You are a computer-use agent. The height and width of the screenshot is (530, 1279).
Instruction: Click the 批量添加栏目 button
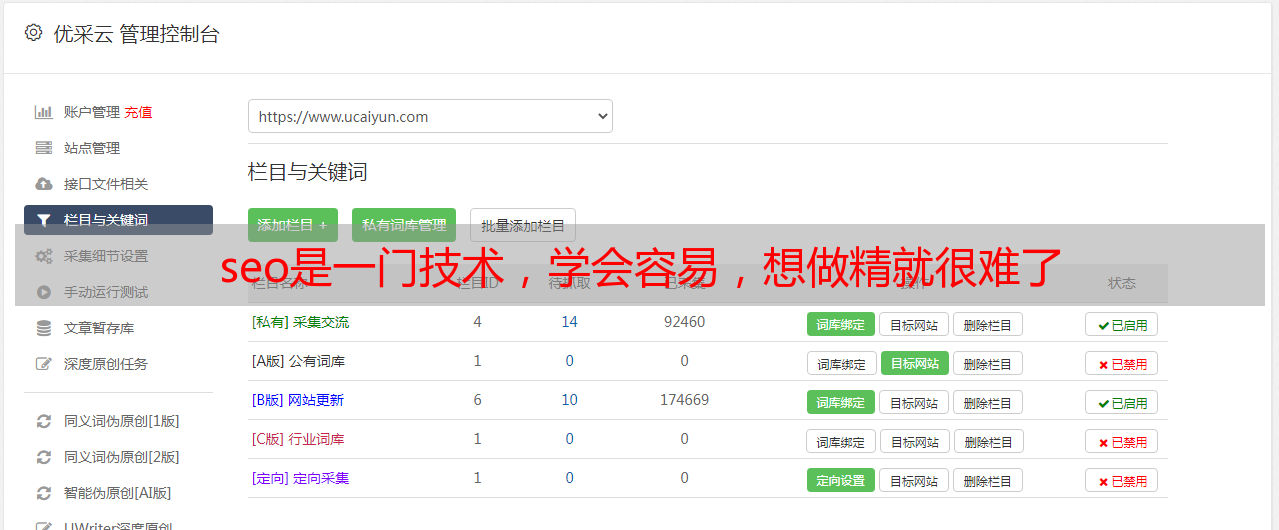[523, 225]
